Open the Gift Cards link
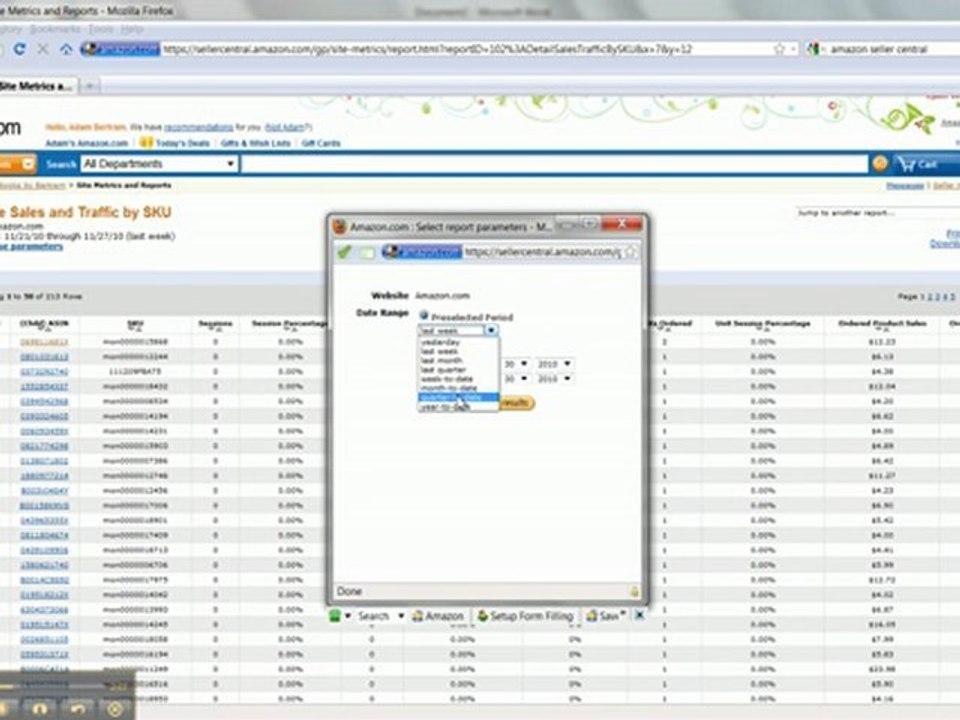Viewport: 960px width, 720px height. pyautogui.click(x=321, y=143)
